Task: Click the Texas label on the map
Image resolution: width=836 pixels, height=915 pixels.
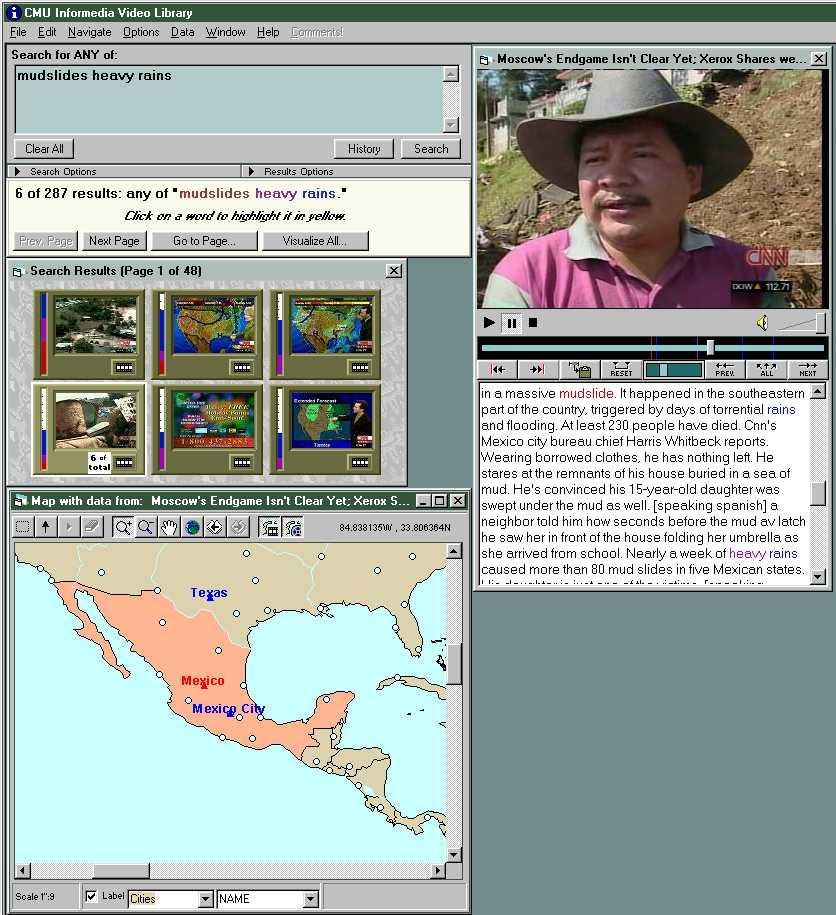Action: pyautogui.click(x=209, y=592)
